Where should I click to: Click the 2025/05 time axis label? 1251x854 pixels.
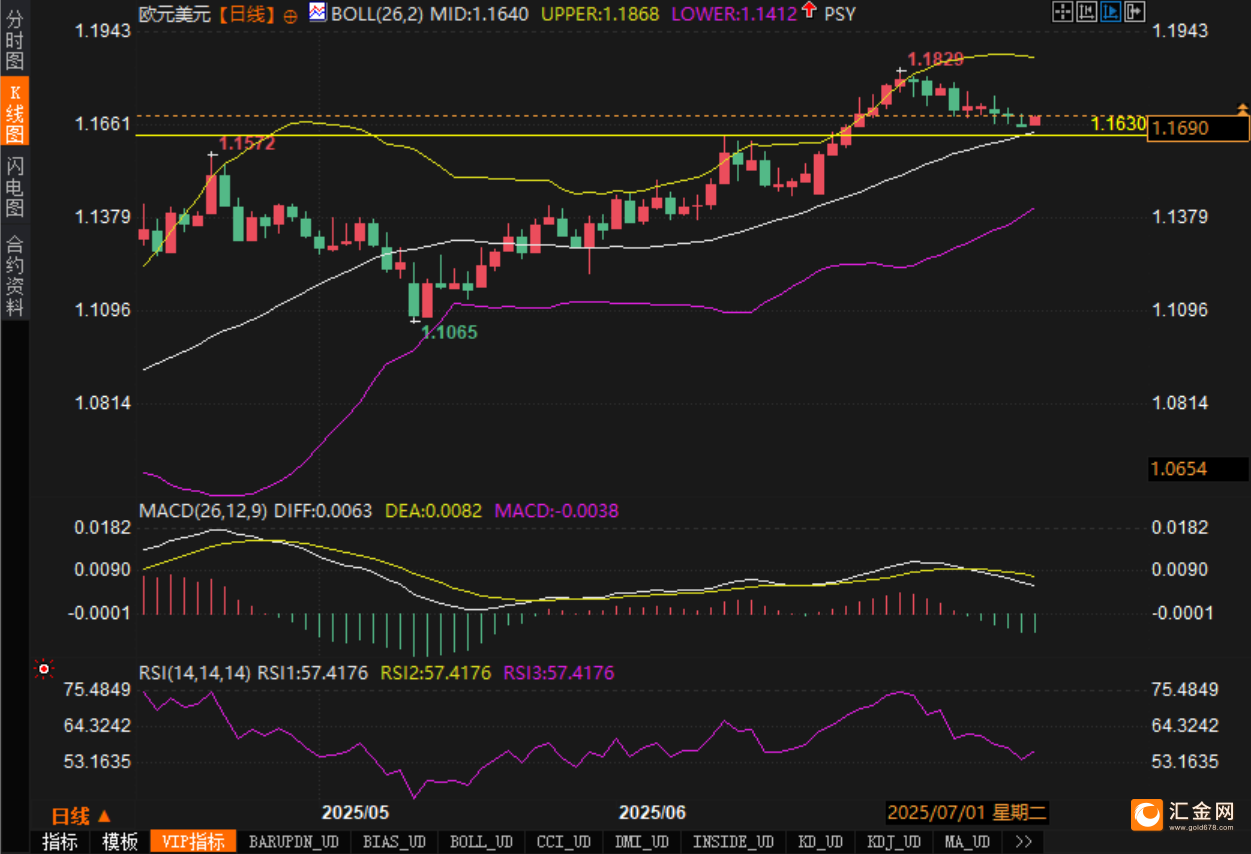(355, 811)
